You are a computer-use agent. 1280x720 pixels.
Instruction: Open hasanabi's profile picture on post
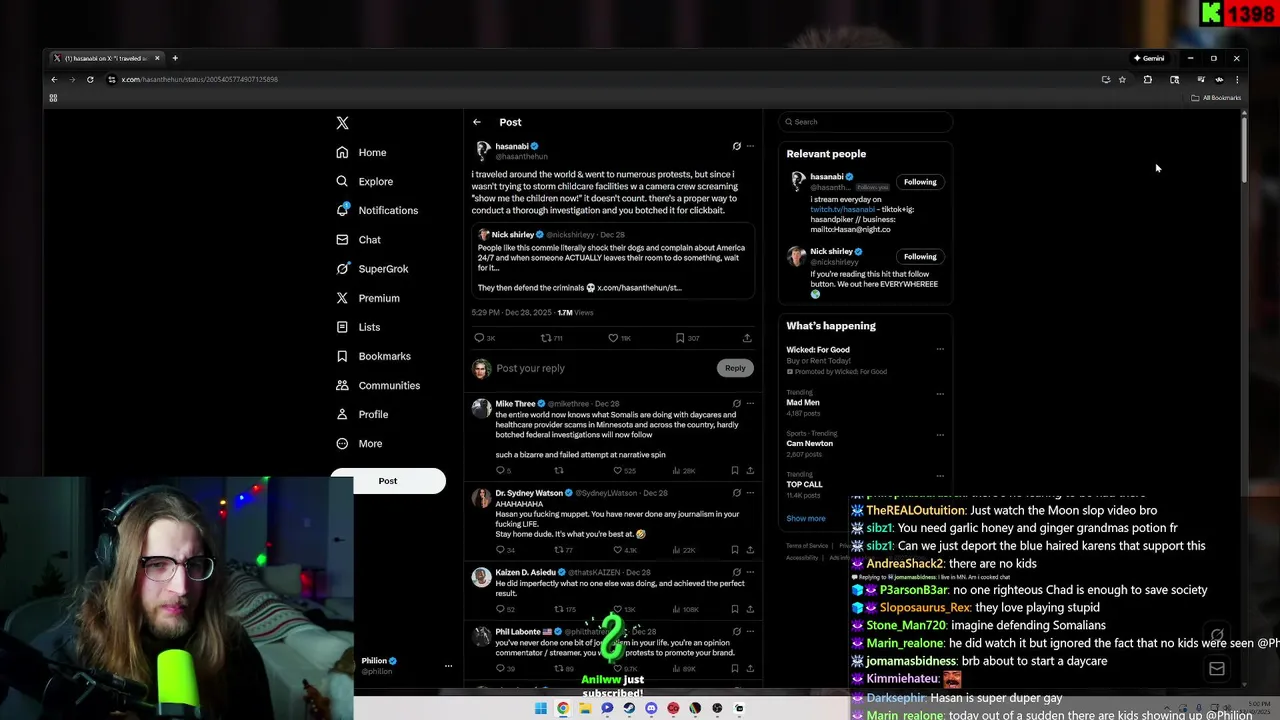pyautogui.click(x=483, y=150)
